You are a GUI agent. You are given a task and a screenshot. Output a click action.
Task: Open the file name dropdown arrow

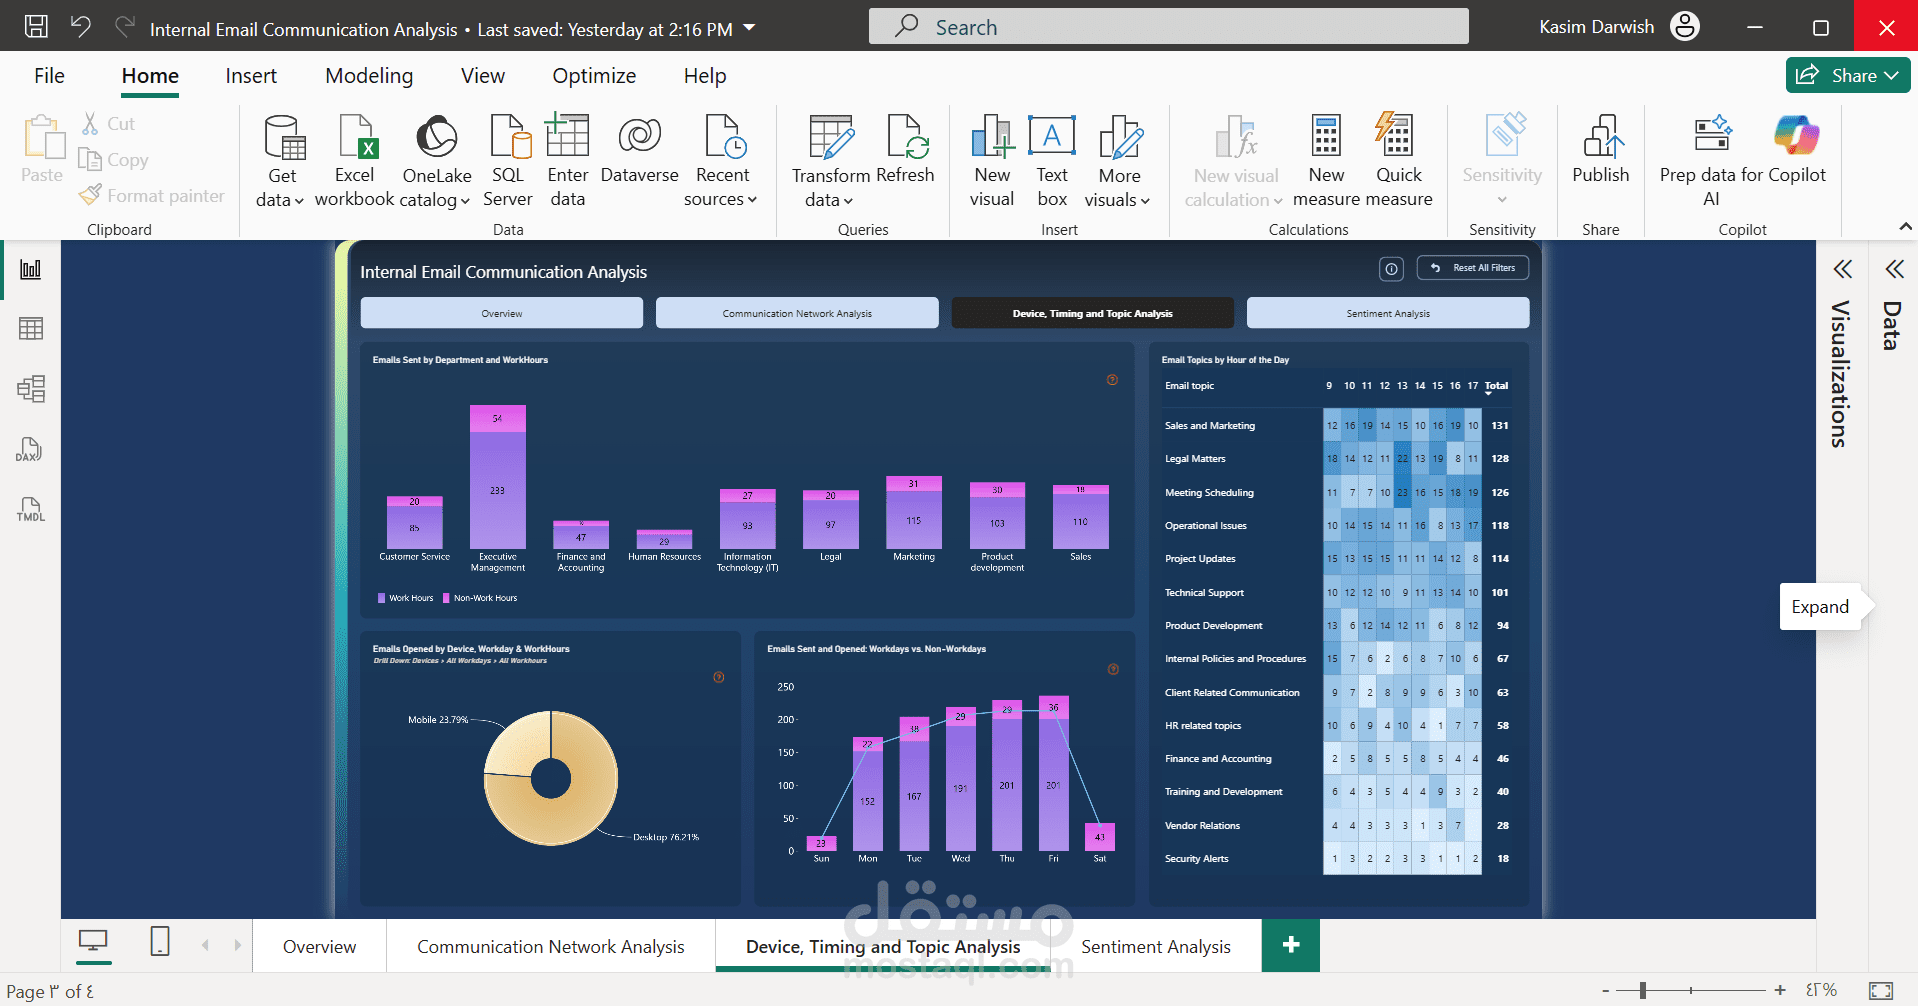point(749,28)
